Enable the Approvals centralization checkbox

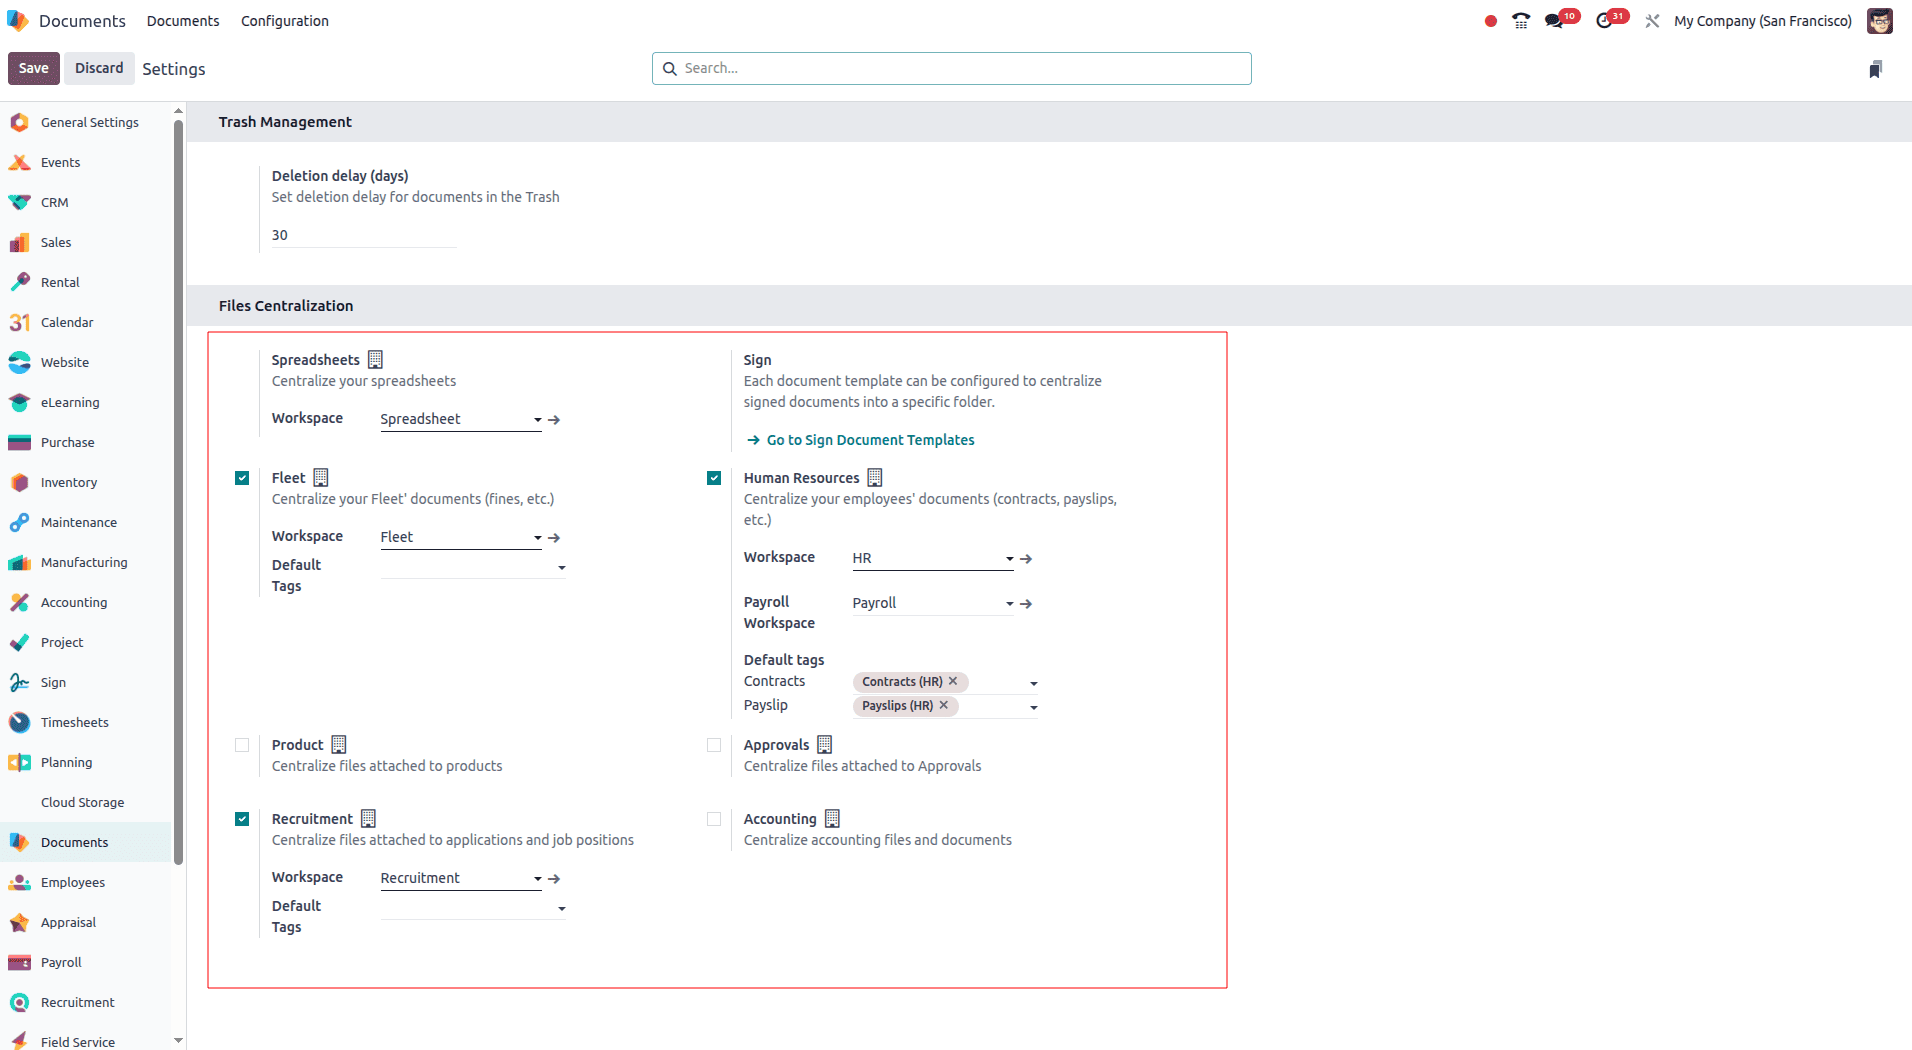tap(713, 745)
